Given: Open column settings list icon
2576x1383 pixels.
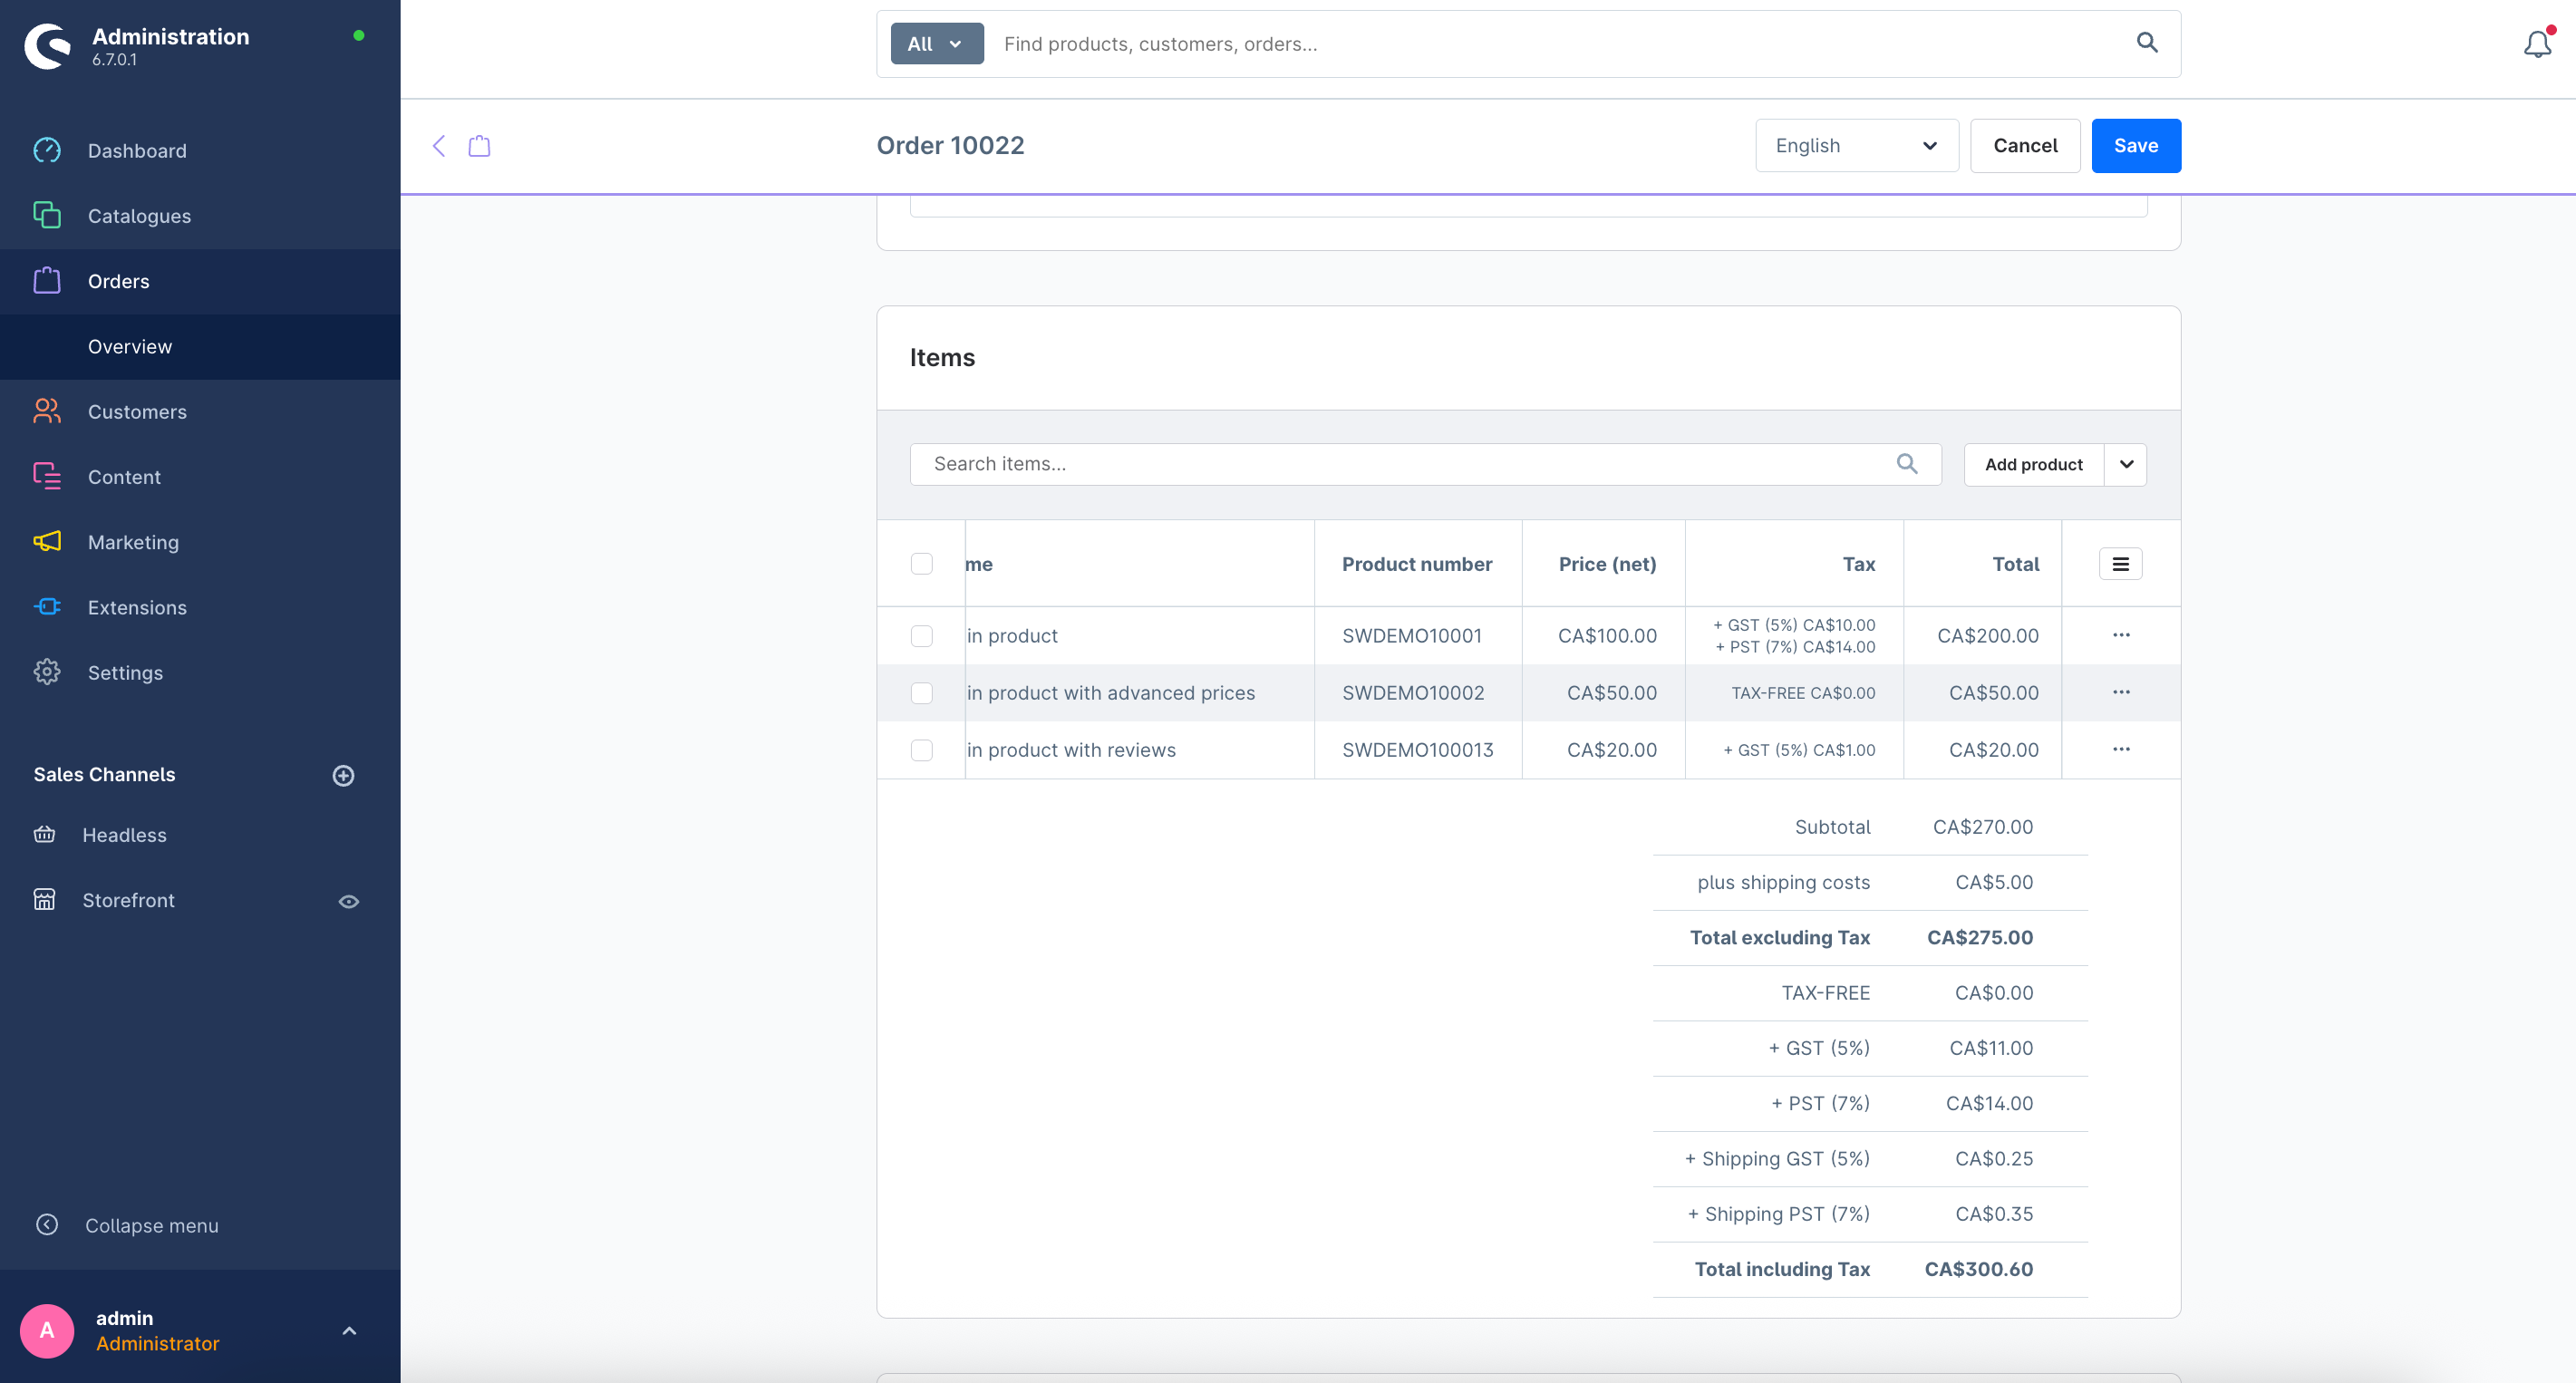Looking at the screenshot, I should (x=2120, y=564).
